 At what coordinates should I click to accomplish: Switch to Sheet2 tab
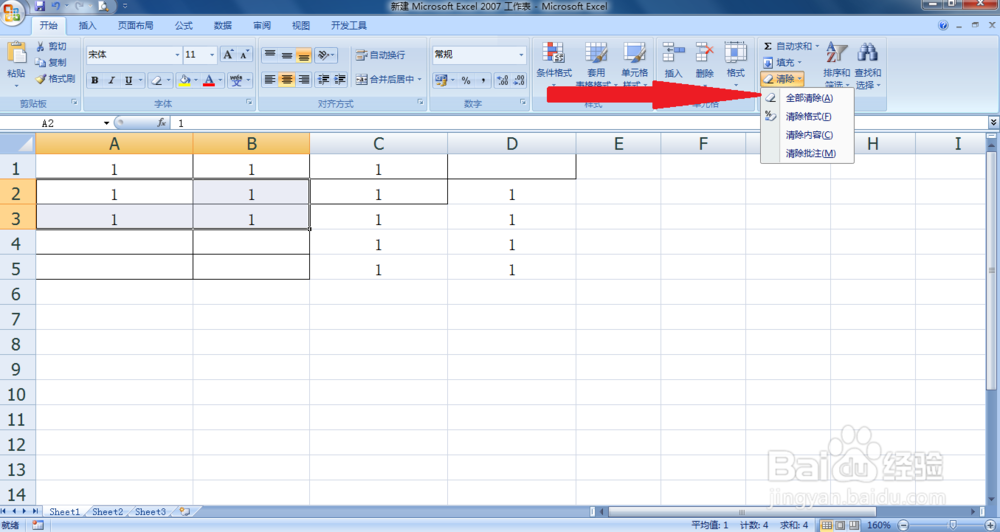(x=108, y=512)
